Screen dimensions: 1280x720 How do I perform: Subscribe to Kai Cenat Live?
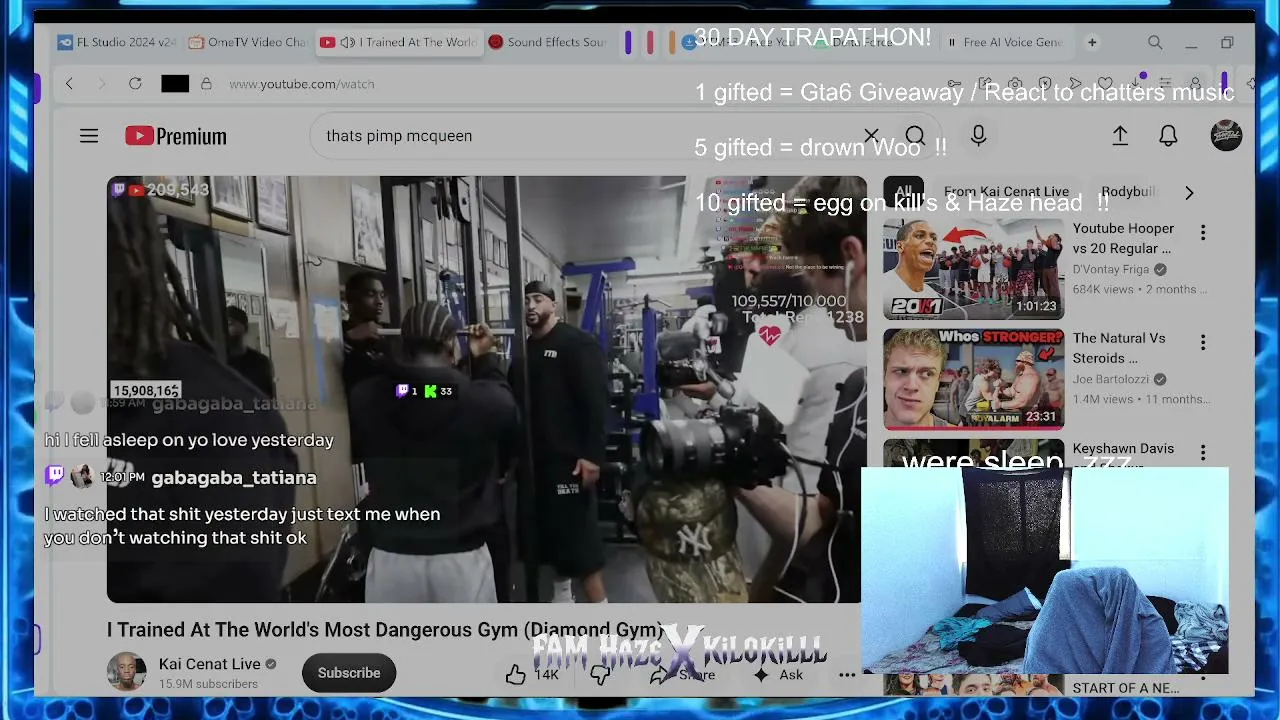point(349,673)
